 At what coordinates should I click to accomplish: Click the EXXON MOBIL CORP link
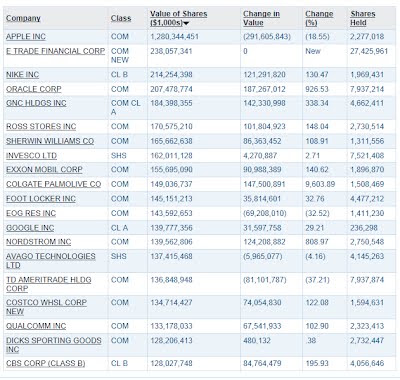44,169
